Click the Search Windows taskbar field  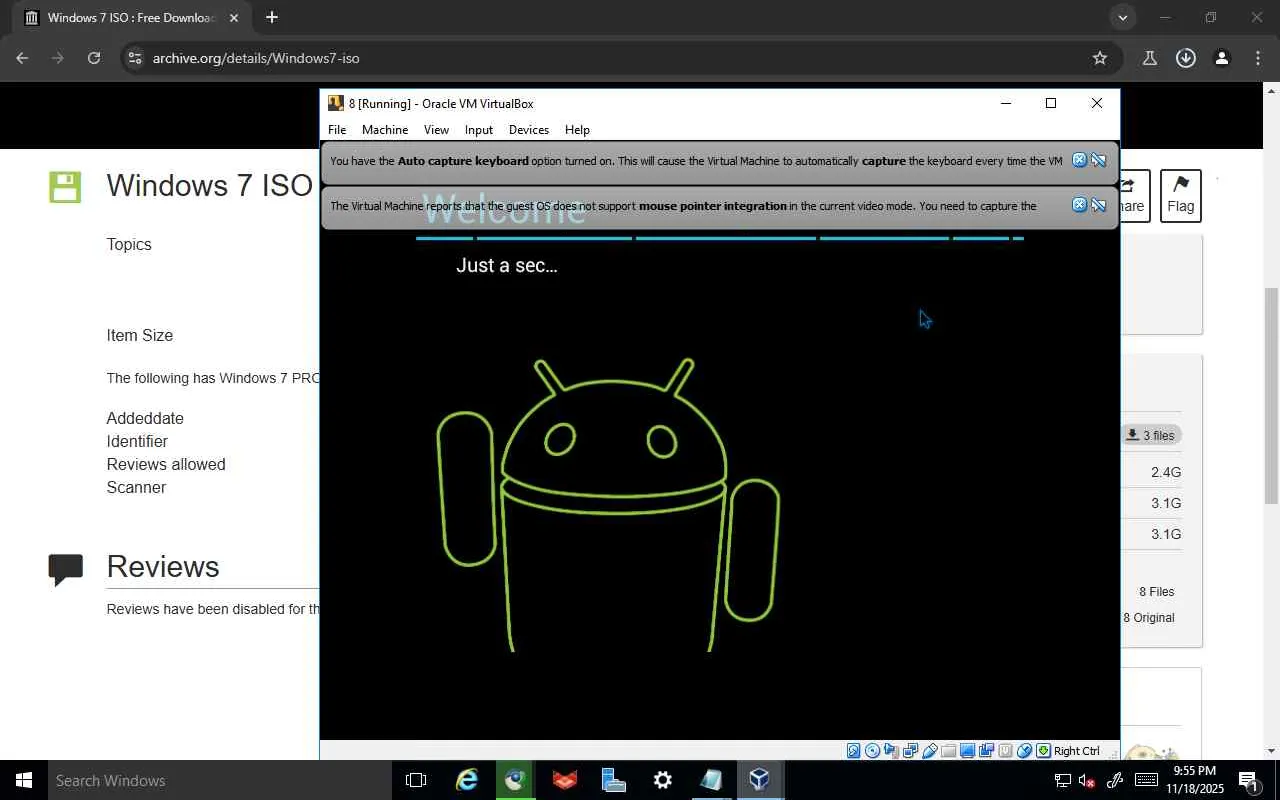pos(220,780)
